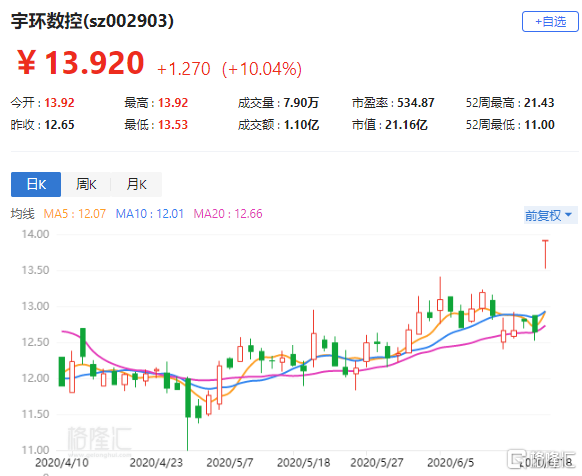Click the 11.50 y-axis price label

(x=35, y=414)
